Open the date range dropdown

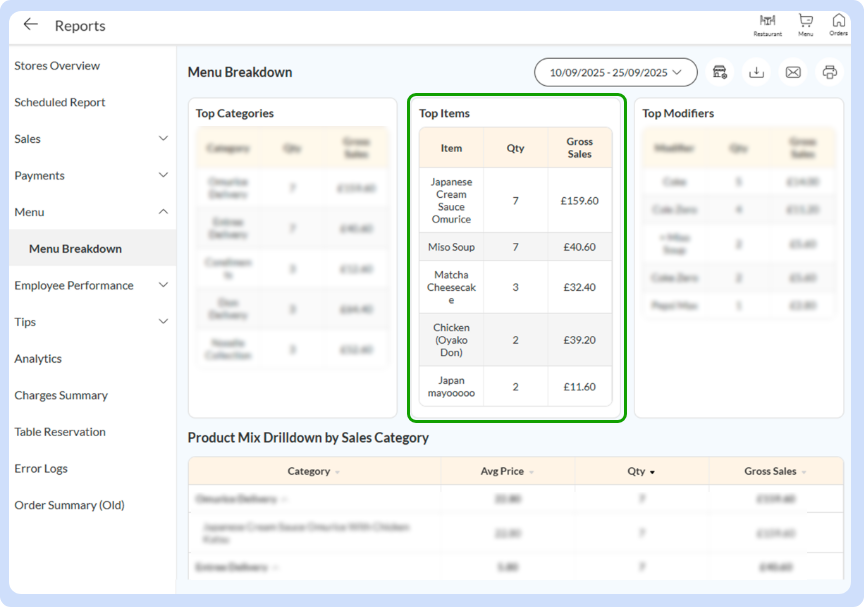(615, 72)
